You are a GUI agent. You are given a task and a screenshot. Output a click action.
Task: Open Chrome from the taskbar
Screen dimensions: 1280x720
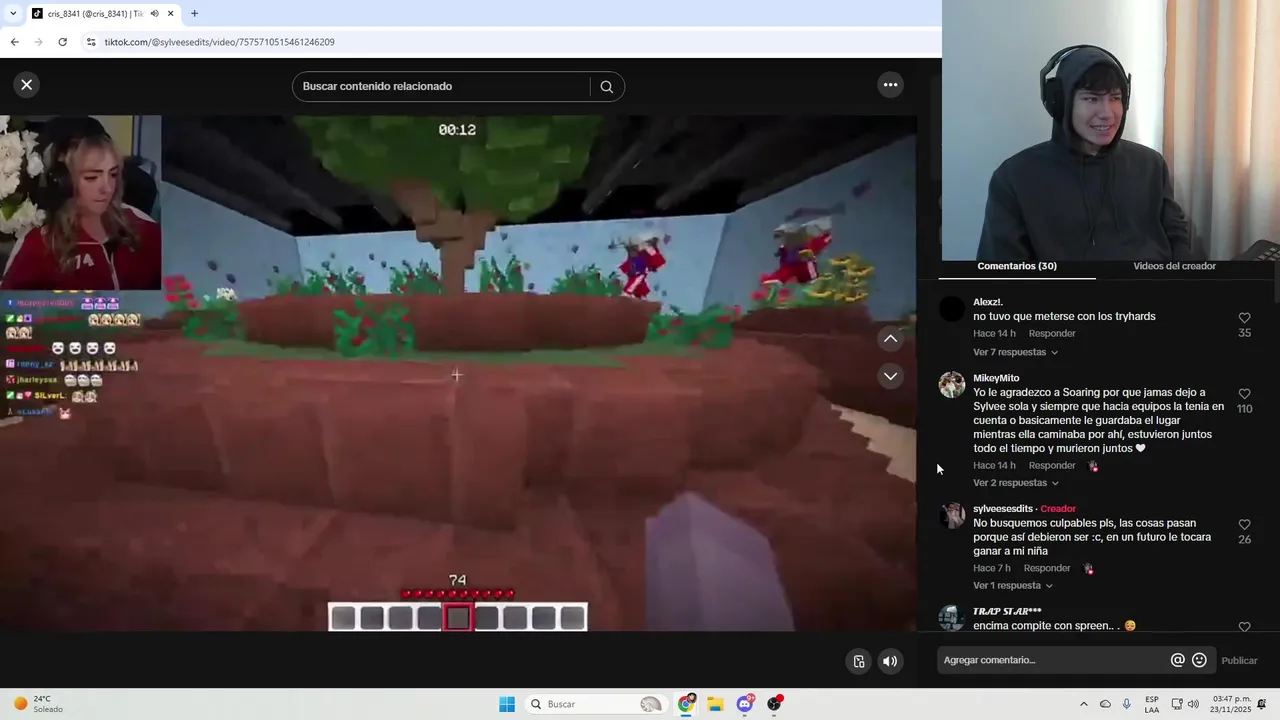pos(686,704)
